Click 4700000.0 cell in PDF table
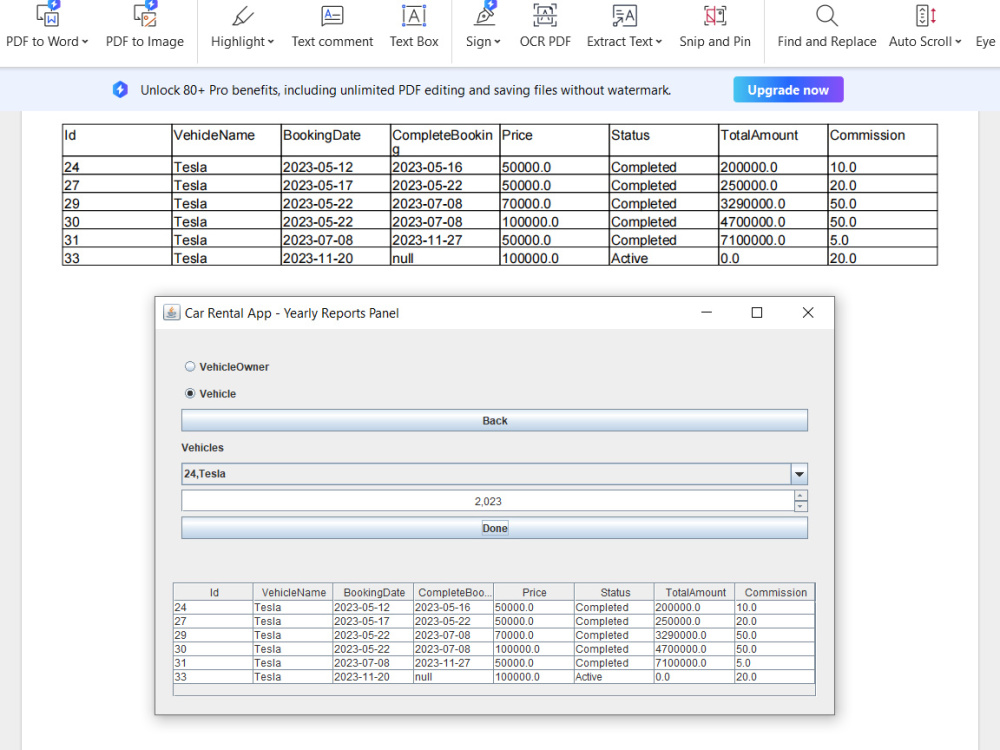Image resolution: width=1000 pixels, height=750 pixels. coord(773,222)
